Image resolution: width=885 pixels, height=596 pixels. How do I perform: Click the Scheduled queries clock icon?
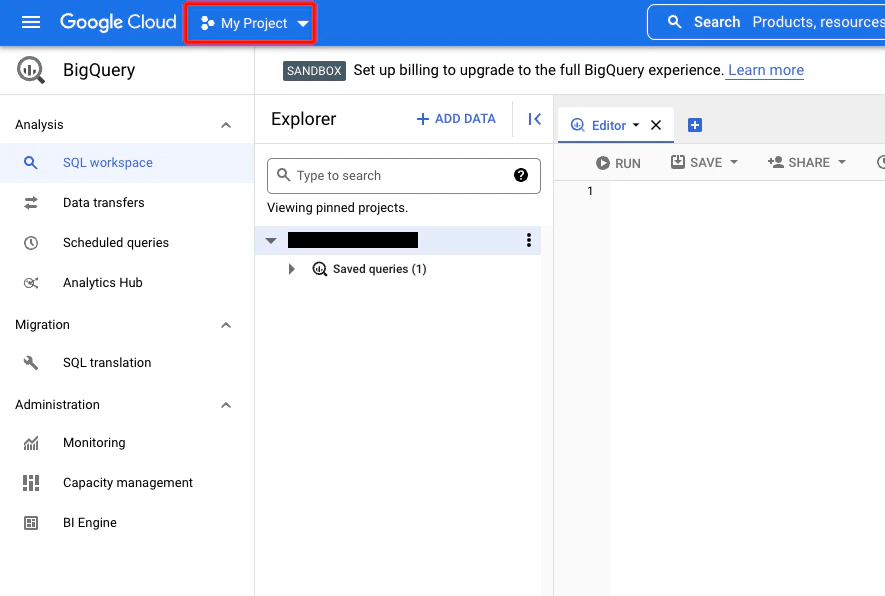30,243
